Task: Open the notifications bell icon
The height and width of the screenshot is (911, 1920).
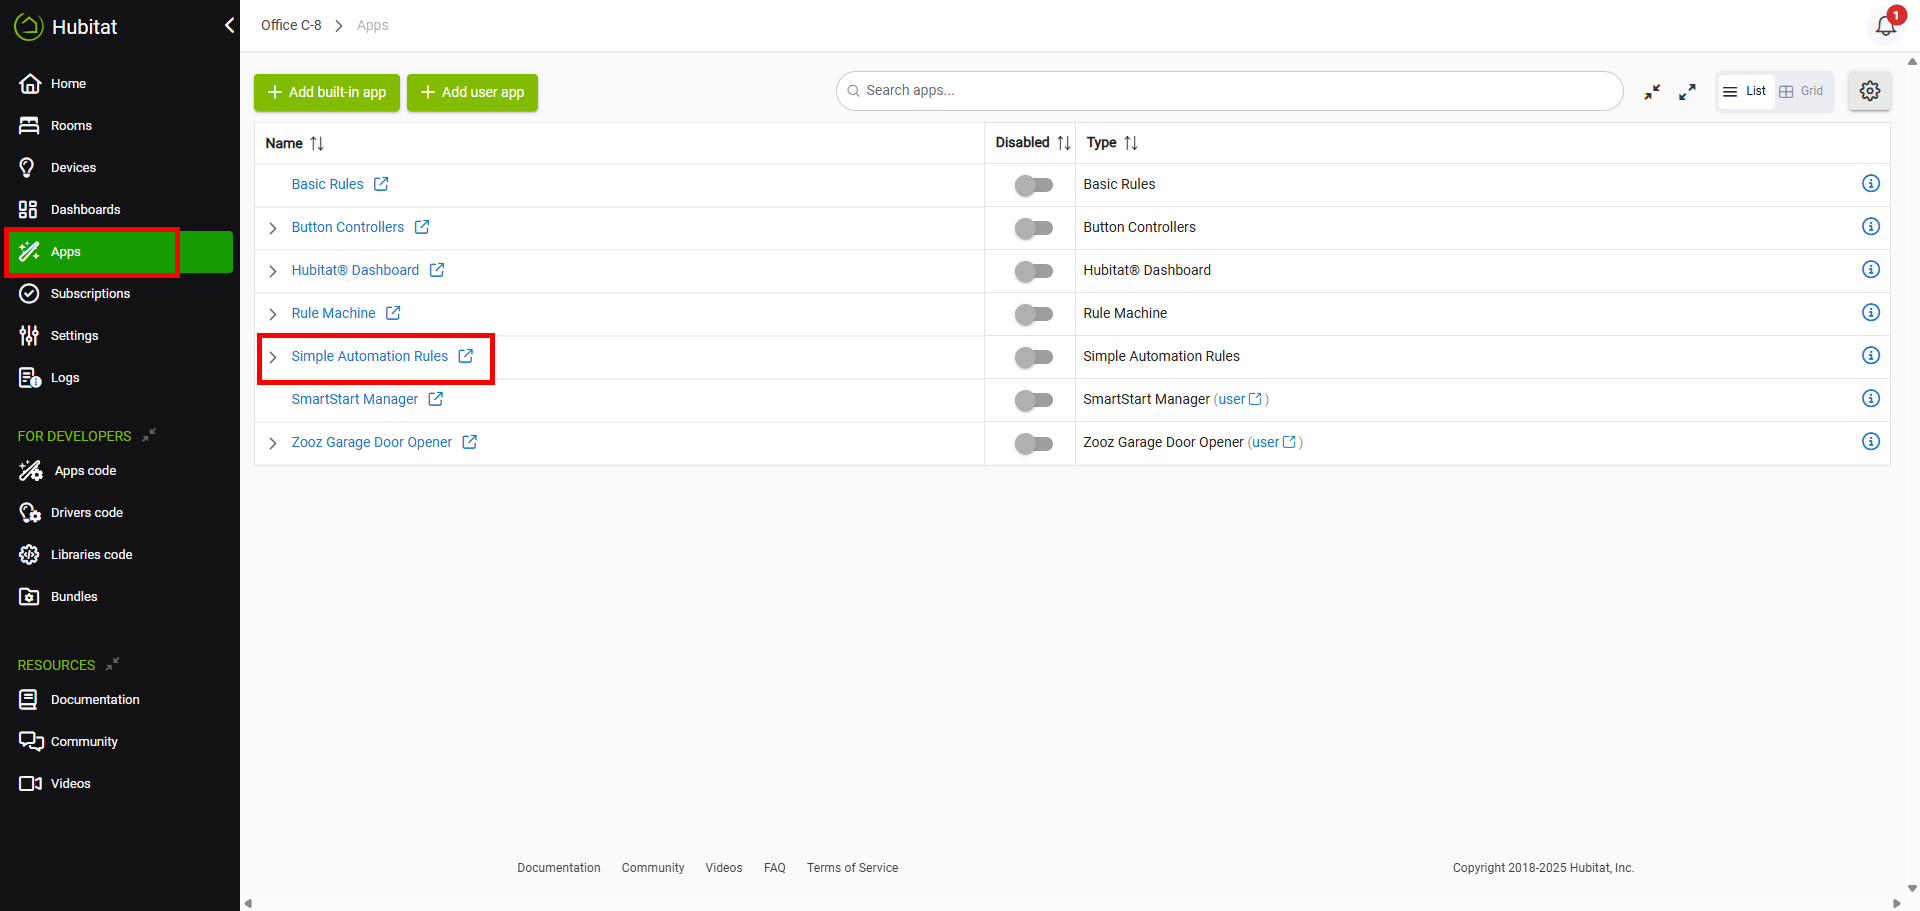Action: pos(1886,25)
